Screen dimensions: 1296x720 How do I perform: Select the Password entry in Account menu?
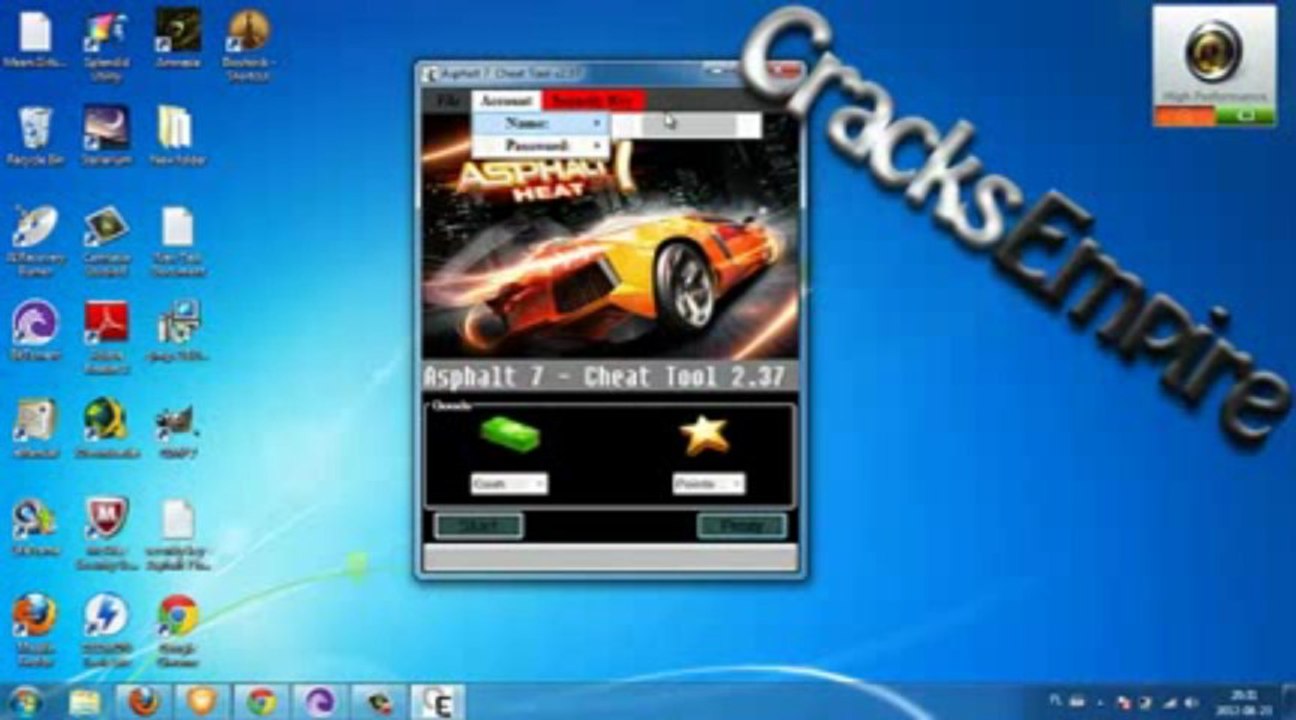point(541,146)
